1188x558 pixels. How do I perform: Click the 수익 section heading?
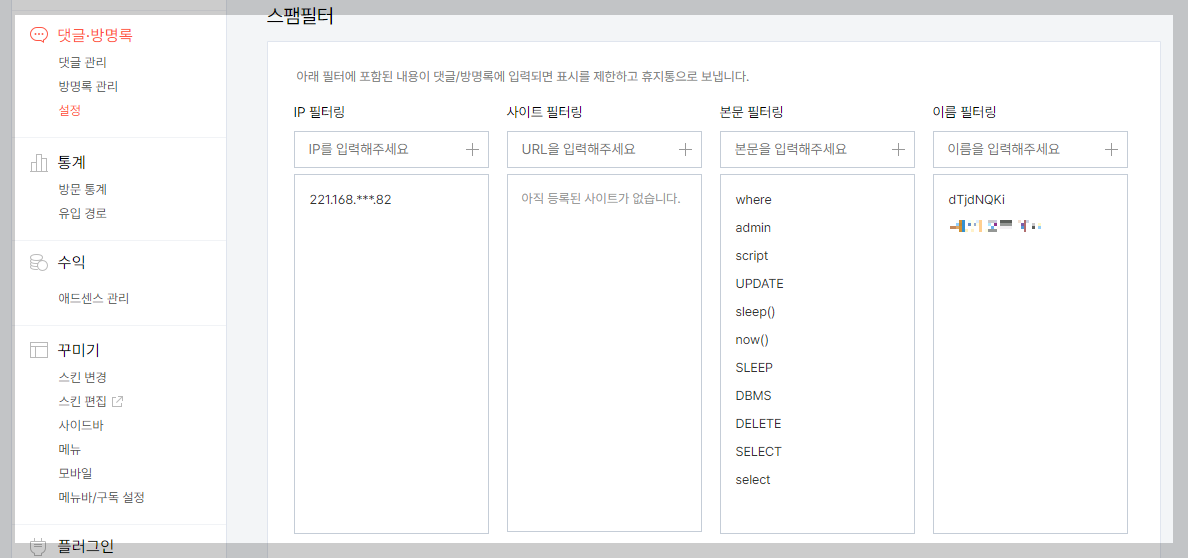[x=70, y=263]
